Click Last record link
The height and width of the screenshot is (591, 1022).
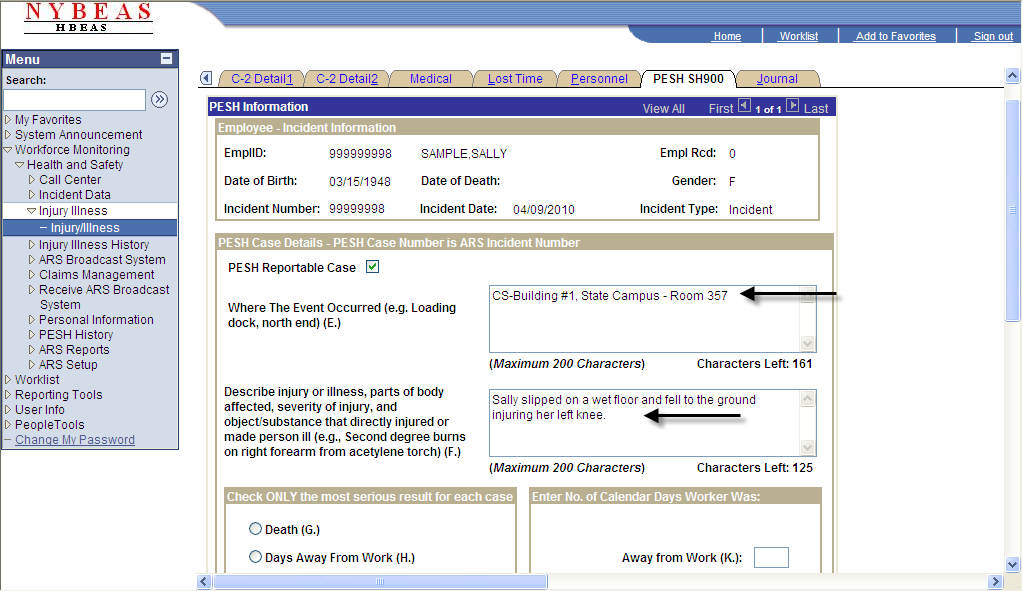816,109
